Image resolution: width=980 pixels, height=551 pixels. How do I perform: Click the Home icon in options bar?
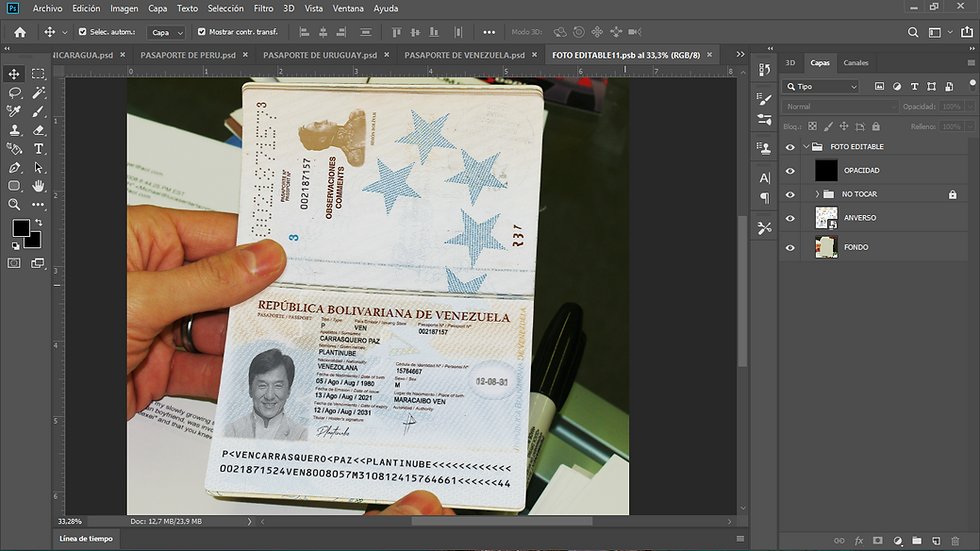(20, 32)
